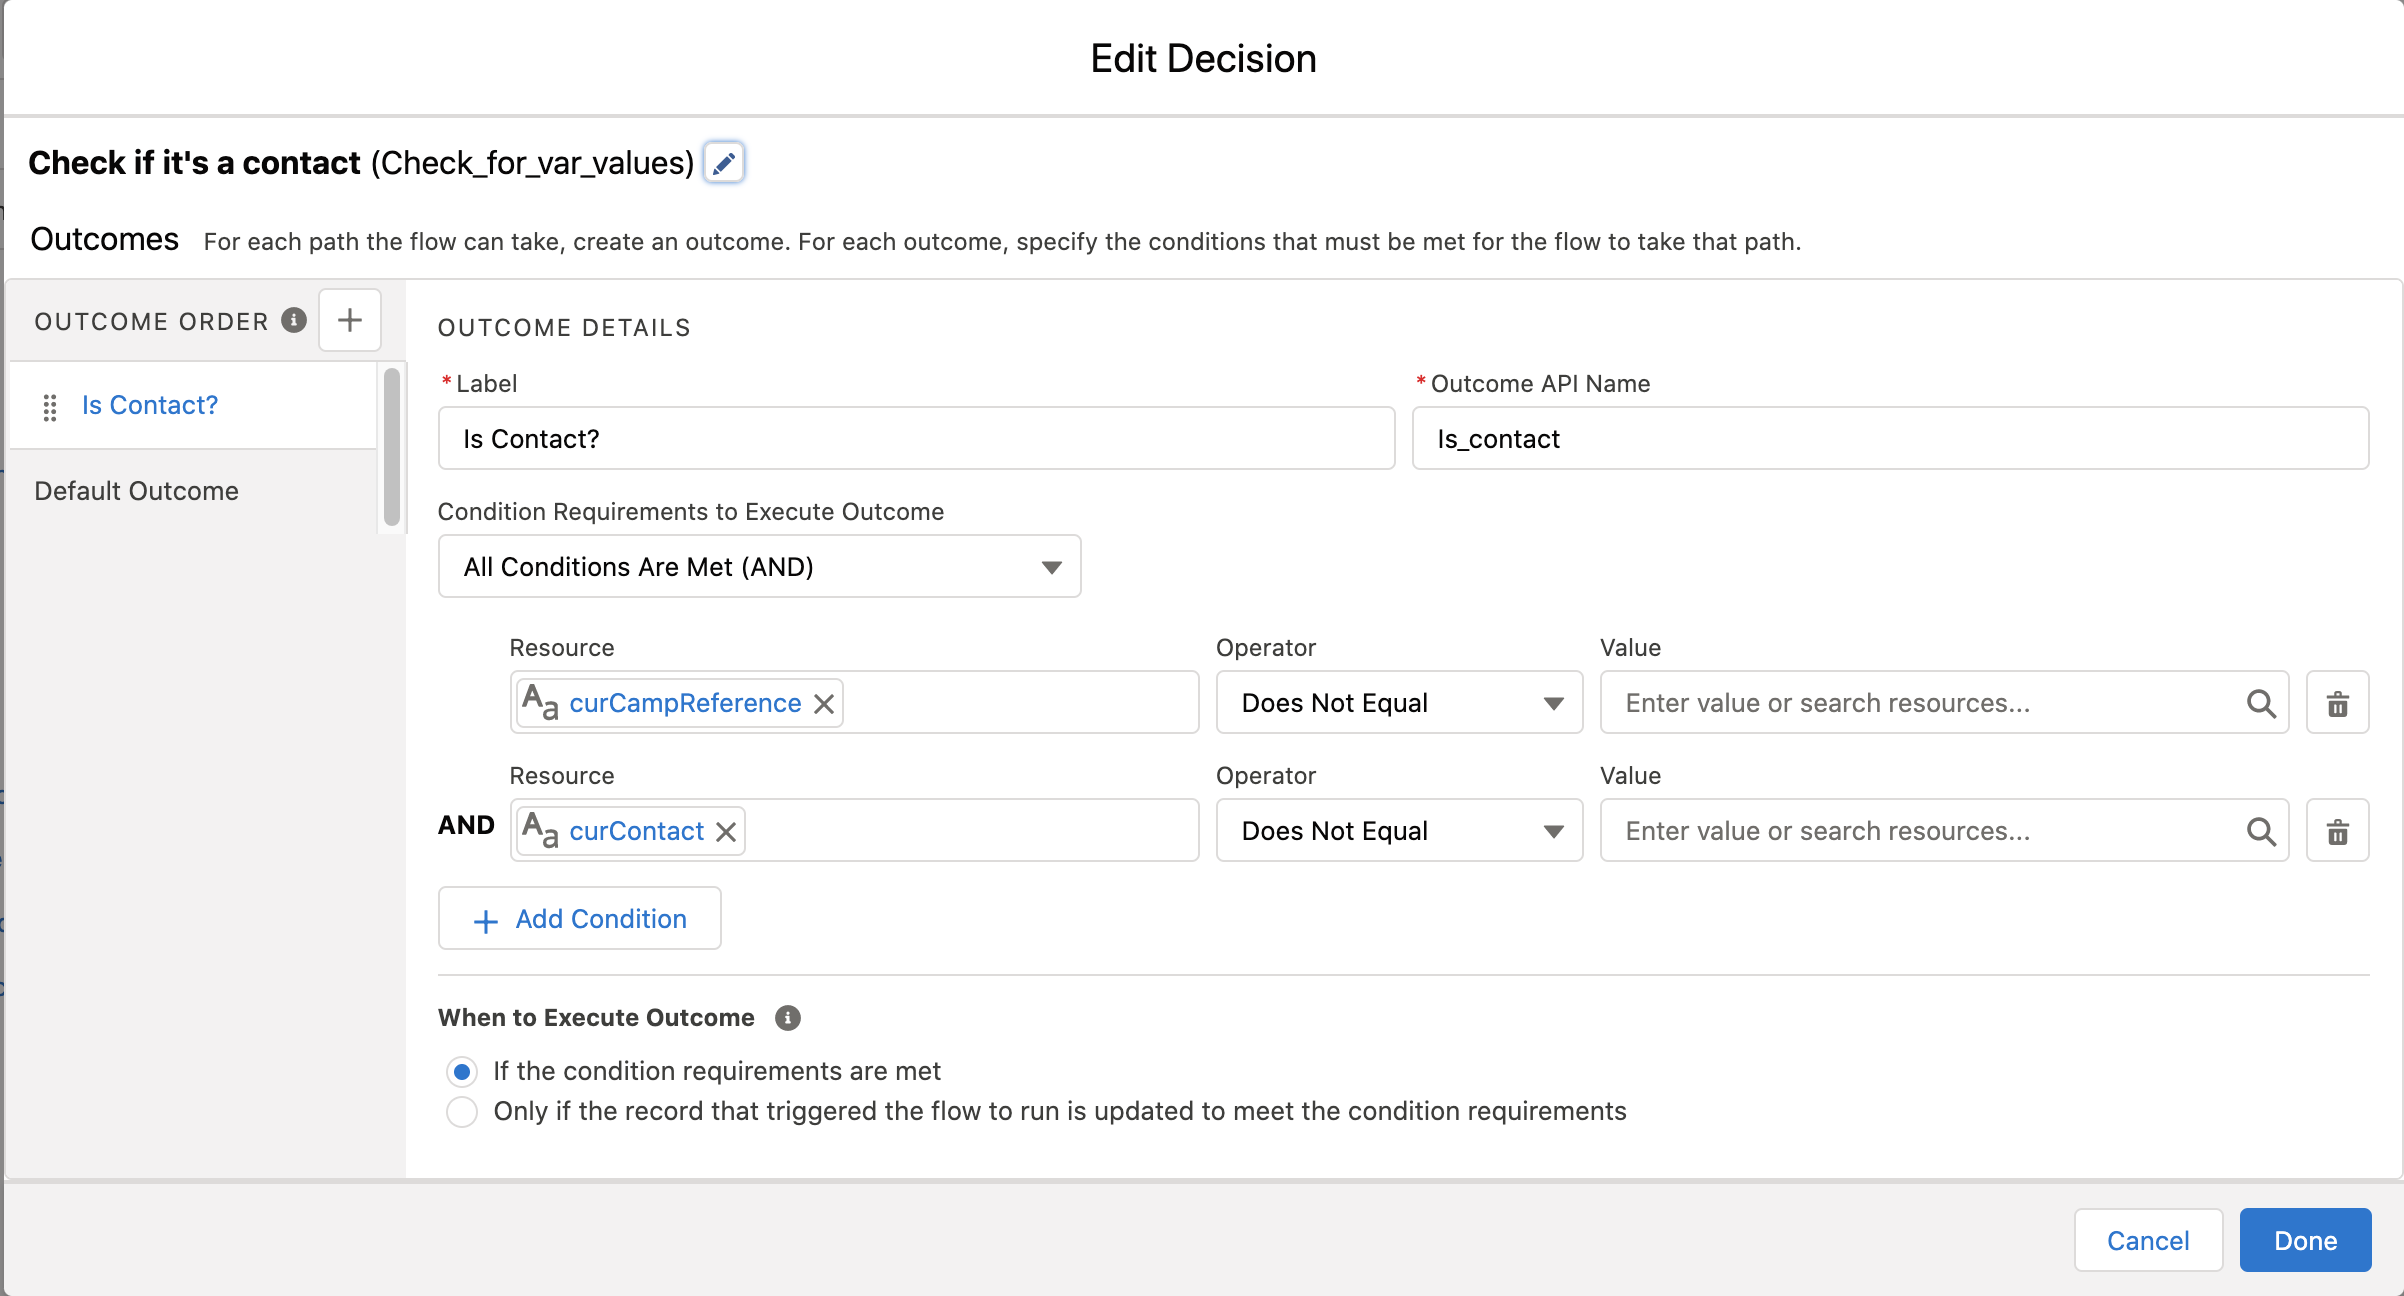
Task: Edit the decision label with pencil icon
Action: [x=724, y=162]
